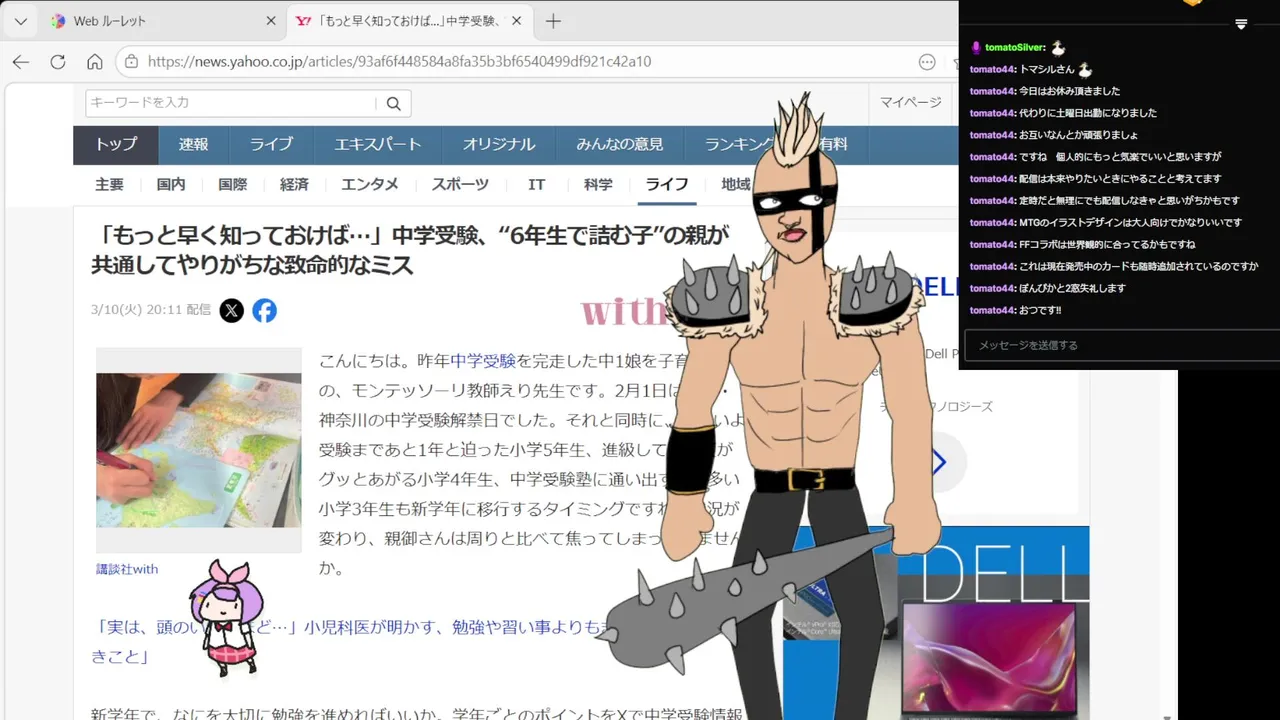The height and width of the screenshot is (720, 1280).
Task: Click chat message 今日はお休み頂きました
Action: coord(1069,91)
